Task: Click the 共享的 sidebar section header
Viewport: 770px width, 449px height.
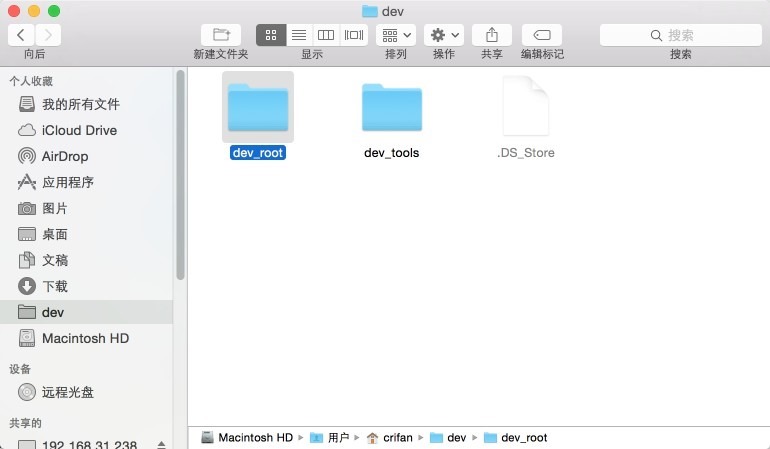Action: [x=26, y=423]
